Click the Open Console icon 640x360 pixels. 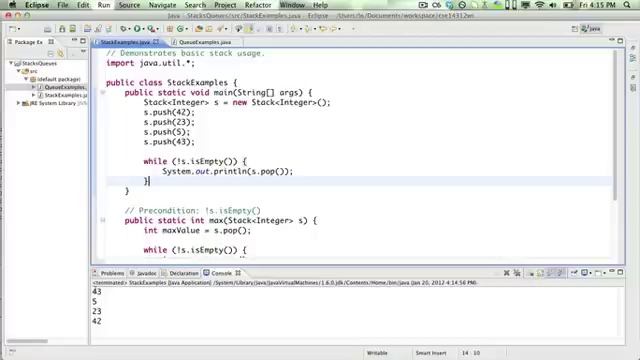(598, 273)
